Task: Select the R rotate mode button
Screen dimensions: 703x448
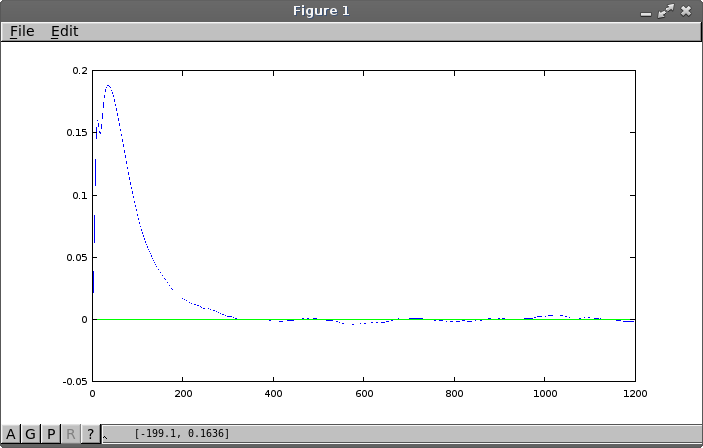Action: point(70,434)
